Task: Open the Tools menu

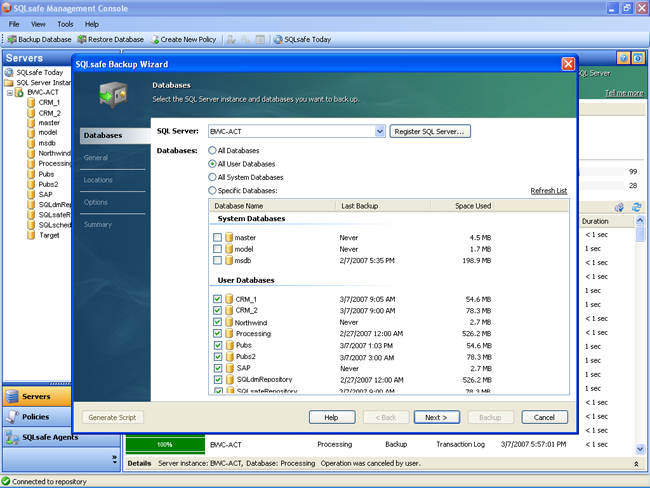Action: tap(65, 24)
